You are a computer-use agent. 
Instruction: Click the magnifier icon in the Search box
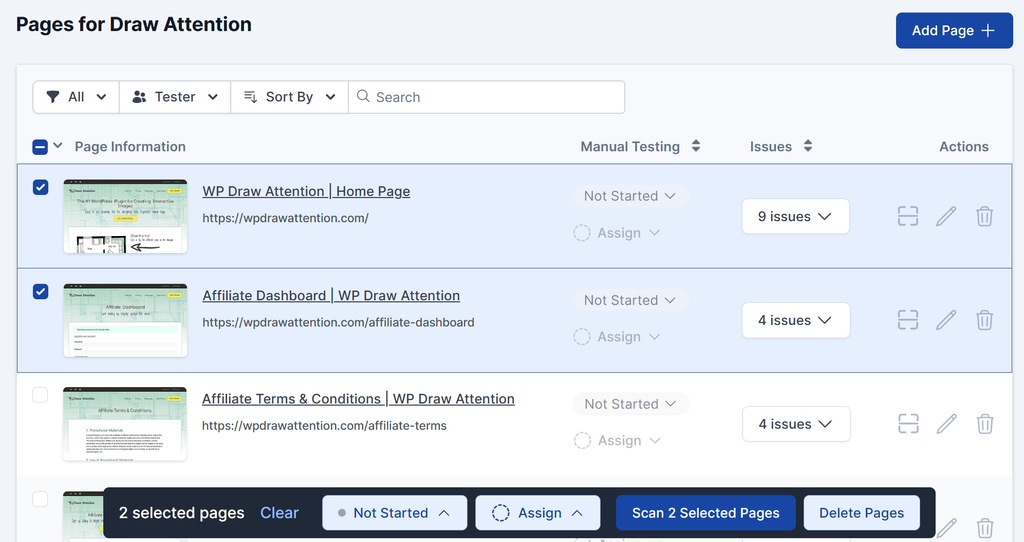pyautogui.click(x=363, y=97)
